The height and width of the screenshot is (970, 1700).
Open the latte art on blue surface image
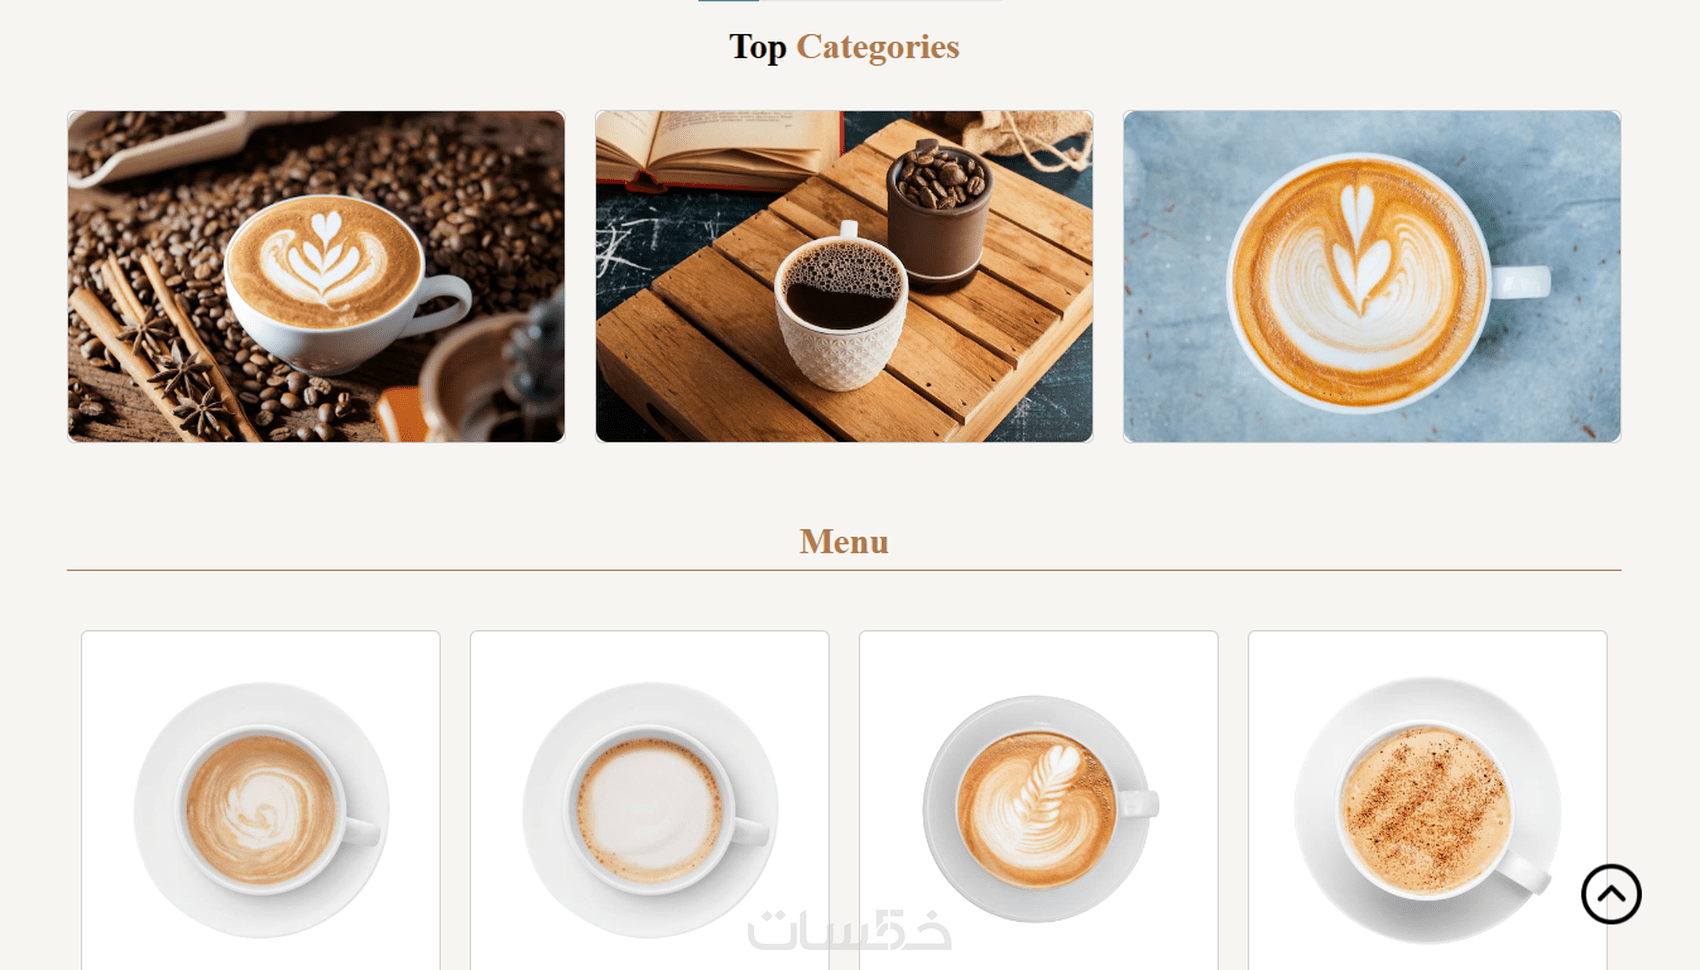coord(1372,276)
